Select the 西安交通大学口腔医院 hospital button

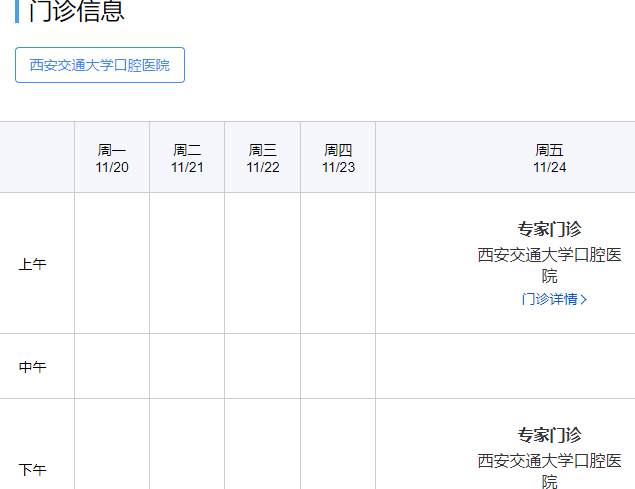pyautogui.click(x=100, y=65)
